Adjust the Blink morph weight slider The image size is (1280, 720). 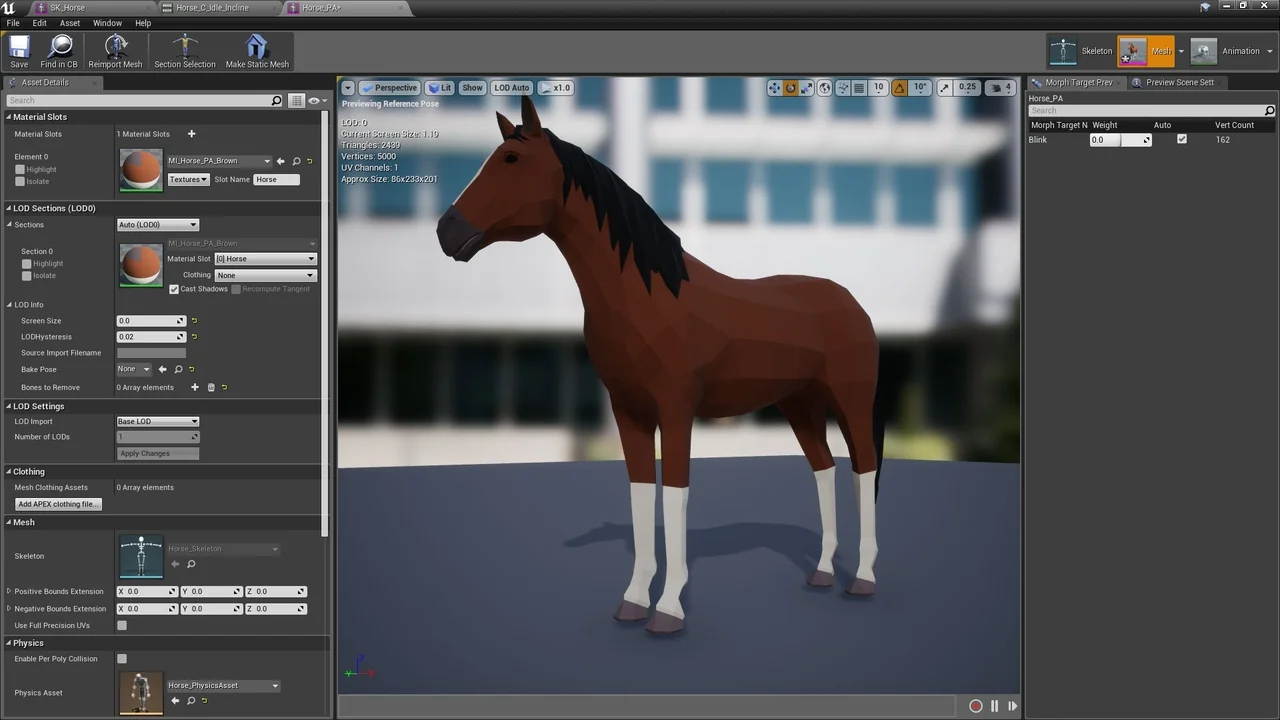tap(1119, 140)
